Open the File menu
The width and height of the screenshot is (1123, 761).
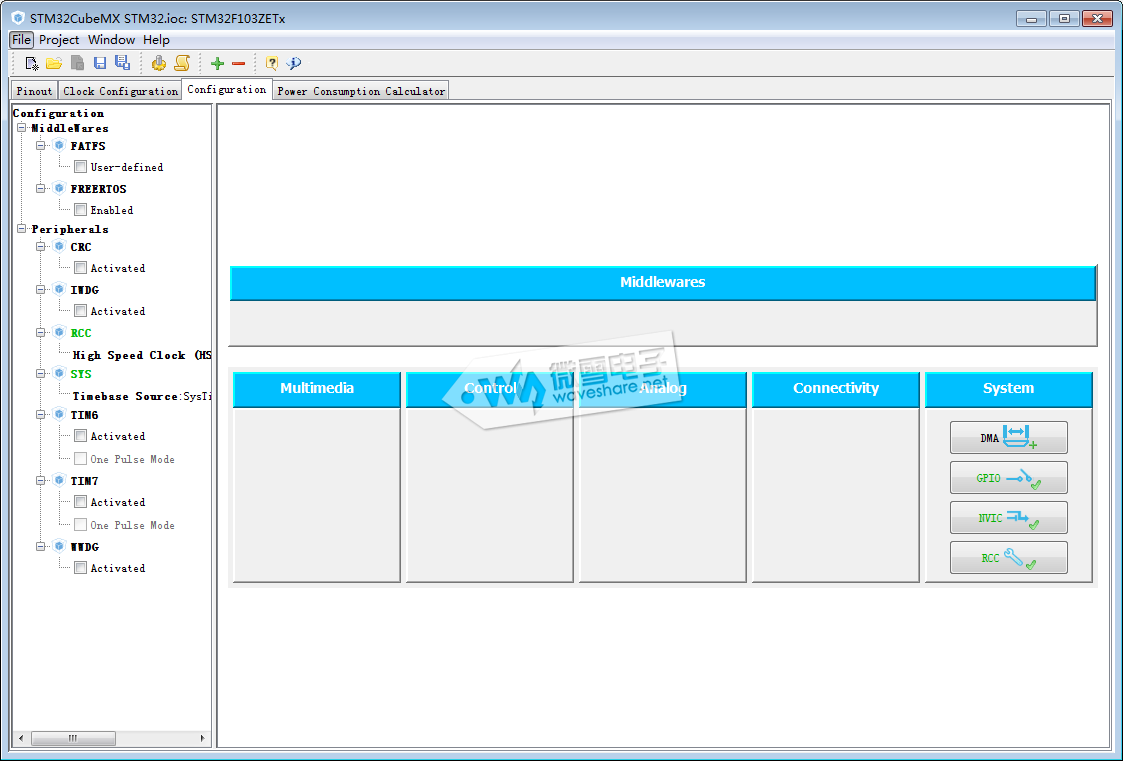tap(21, 40)
